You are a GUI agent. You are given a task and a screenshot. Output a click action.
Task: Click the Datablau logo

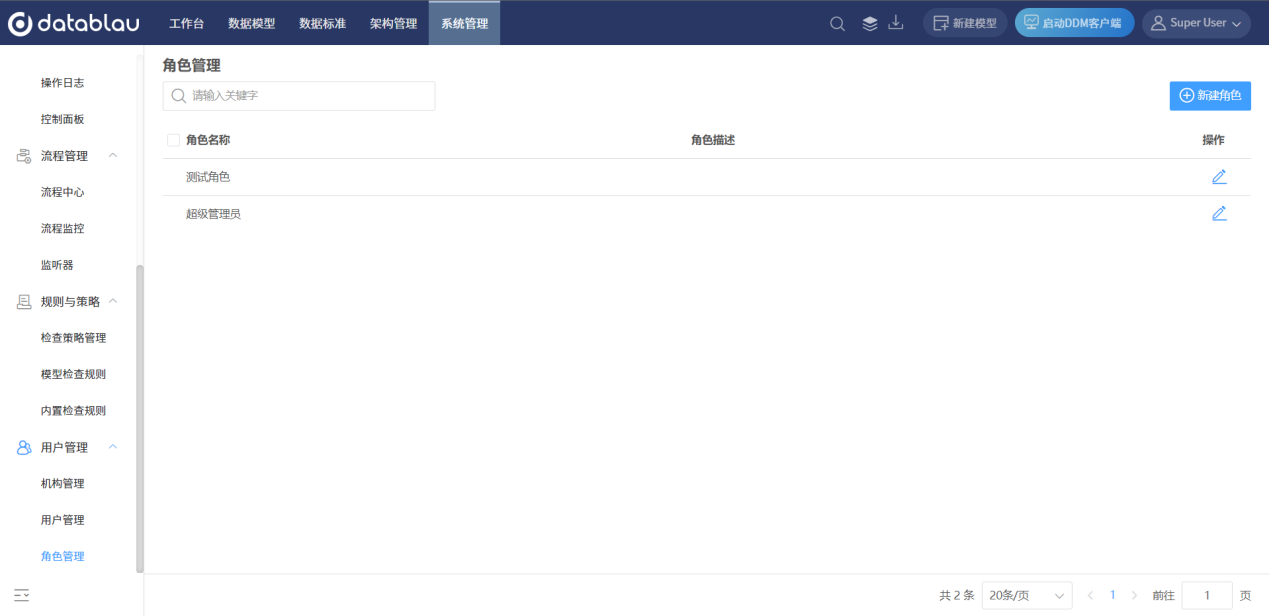pyautogui.click(x=74, y=23)
